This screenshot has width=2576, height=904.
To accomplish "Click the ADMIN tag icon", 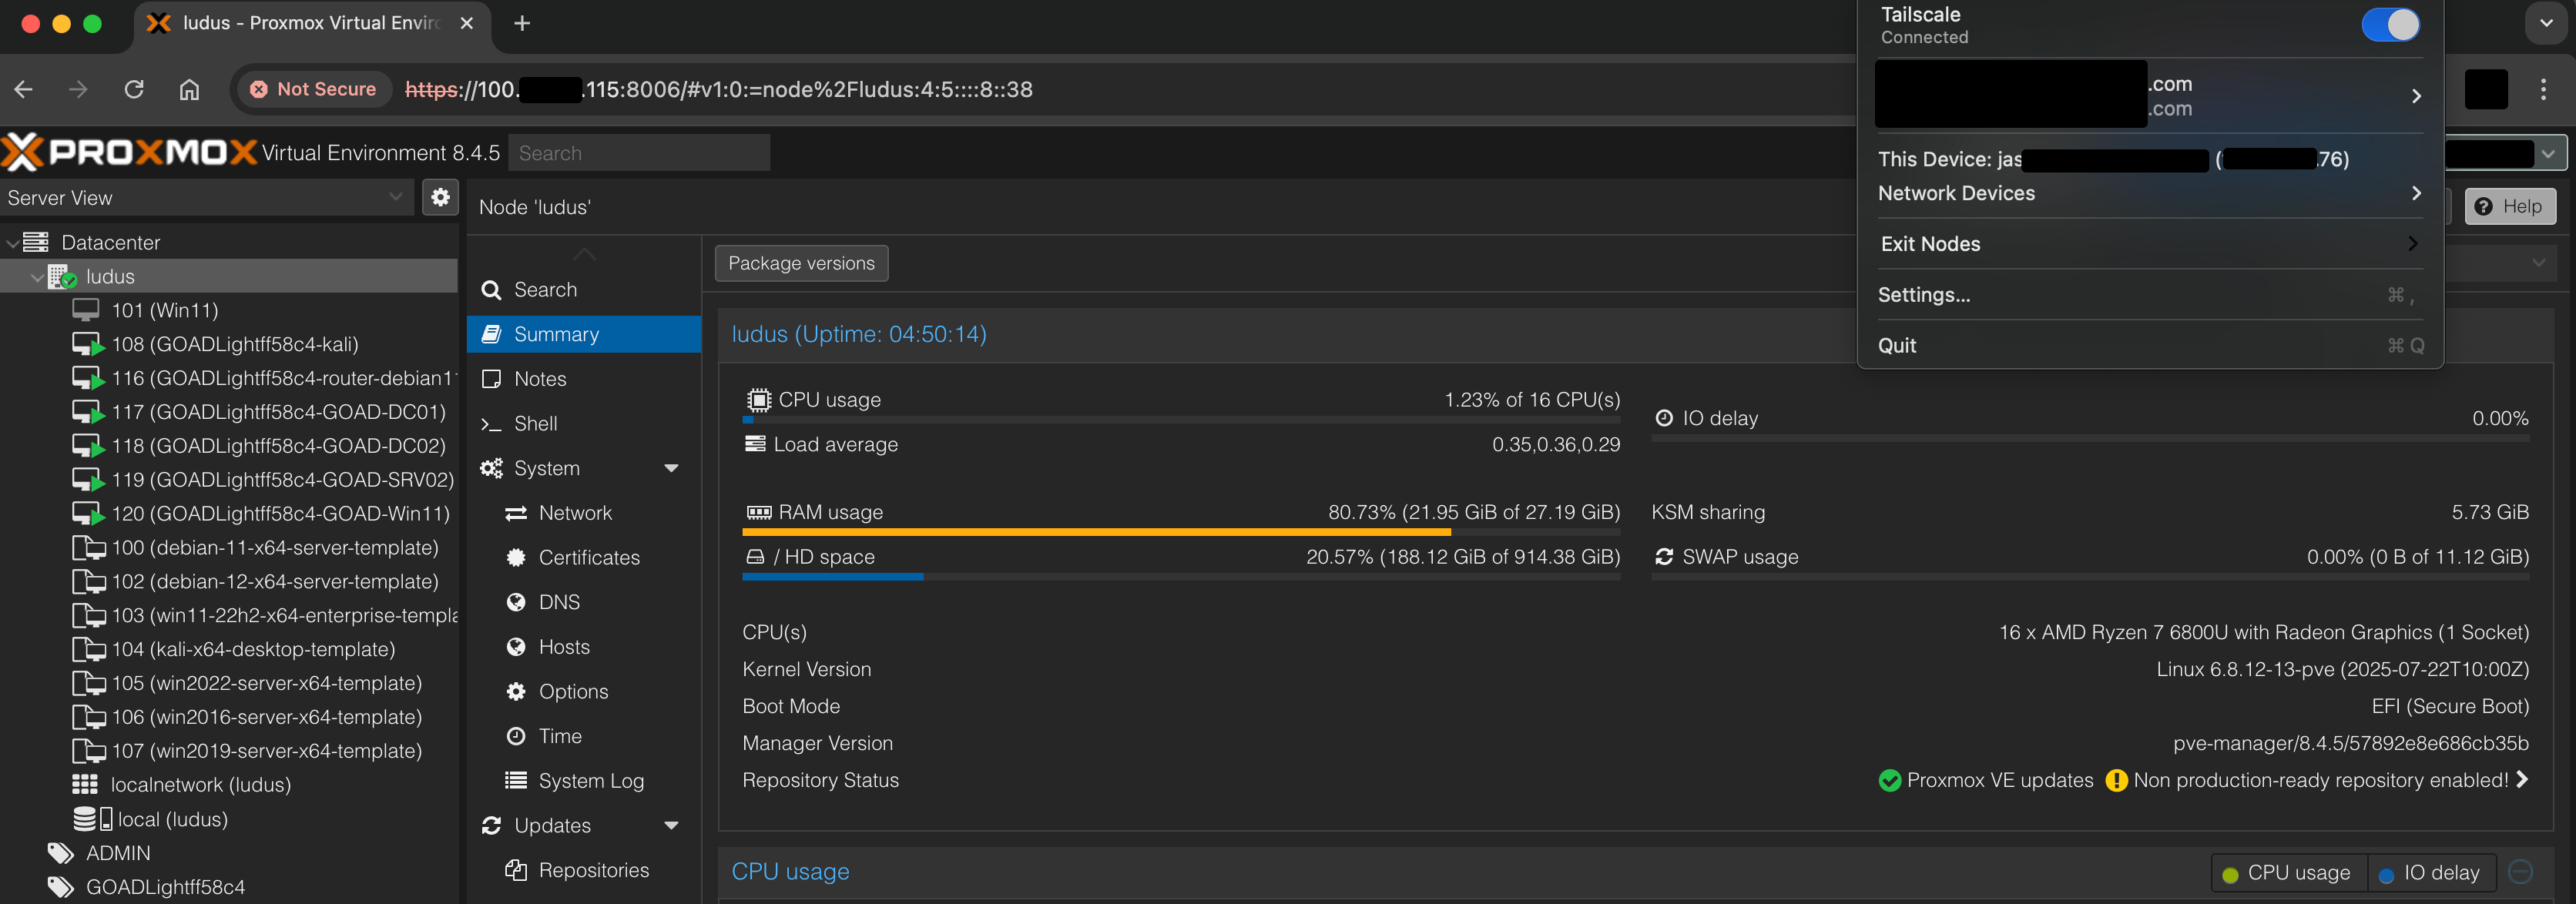I will (60, 853).
